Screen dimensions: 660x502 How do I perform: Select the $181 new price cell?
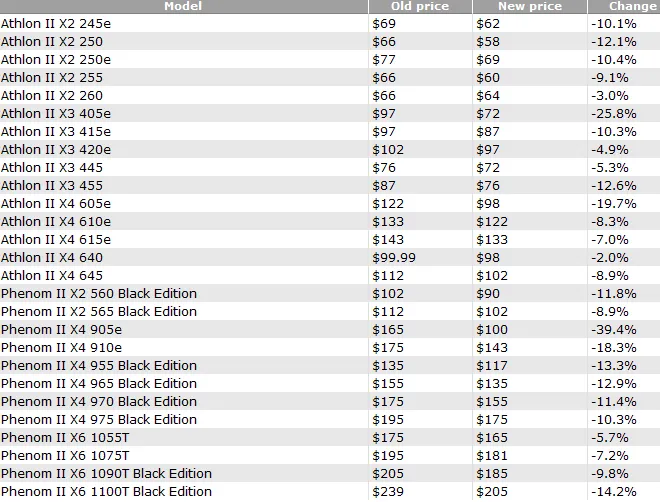pyautogui.click(x=489, y=455)
